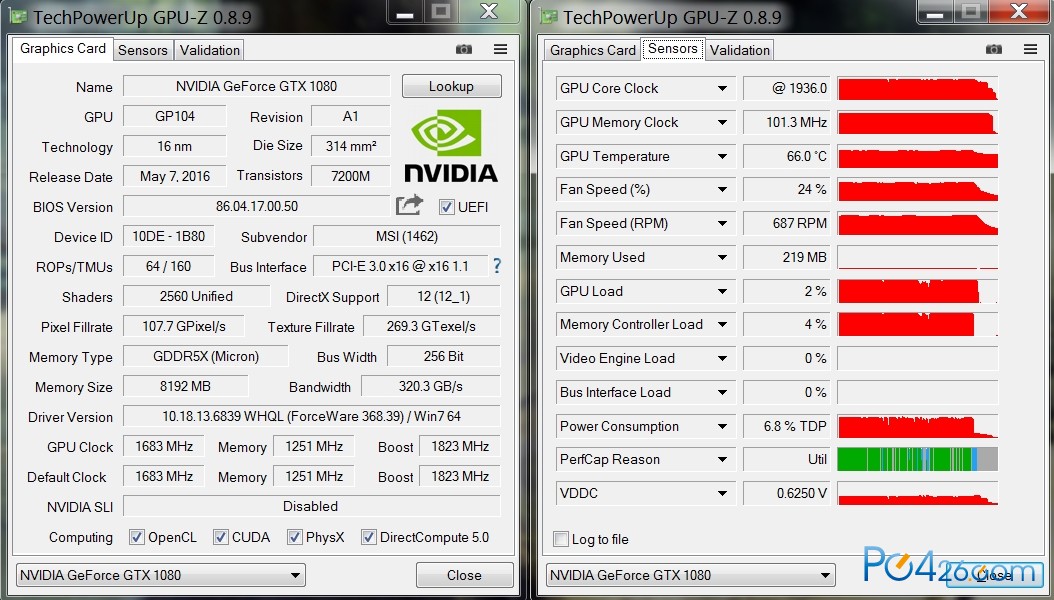The width and height of the screenshot is (1054, 600).
Task: Toggle the DirectCompute 5.0 checkbox
Action: click(x=368, y=537)
